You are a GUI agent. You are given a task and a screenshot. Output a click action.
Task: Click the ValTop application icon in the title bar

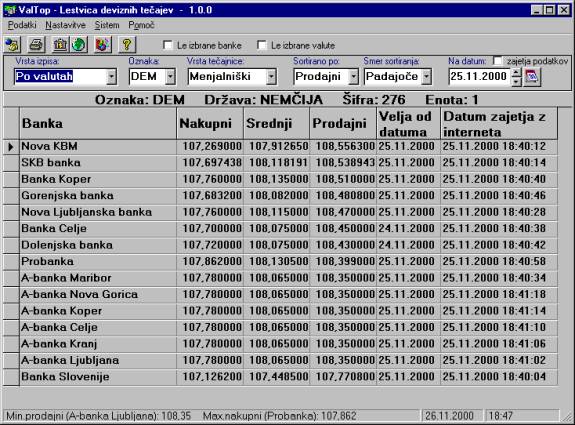tap(10, 10)
